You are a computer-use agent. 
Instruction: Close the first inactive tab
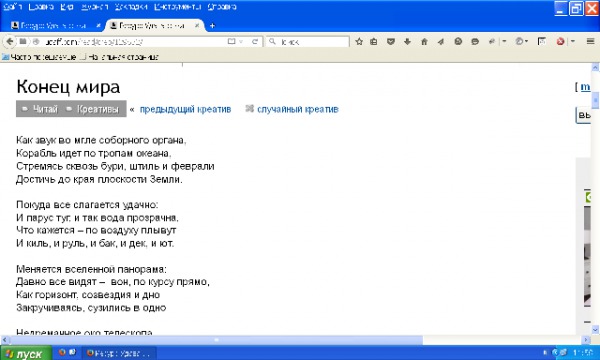click(x=98, y=26)
